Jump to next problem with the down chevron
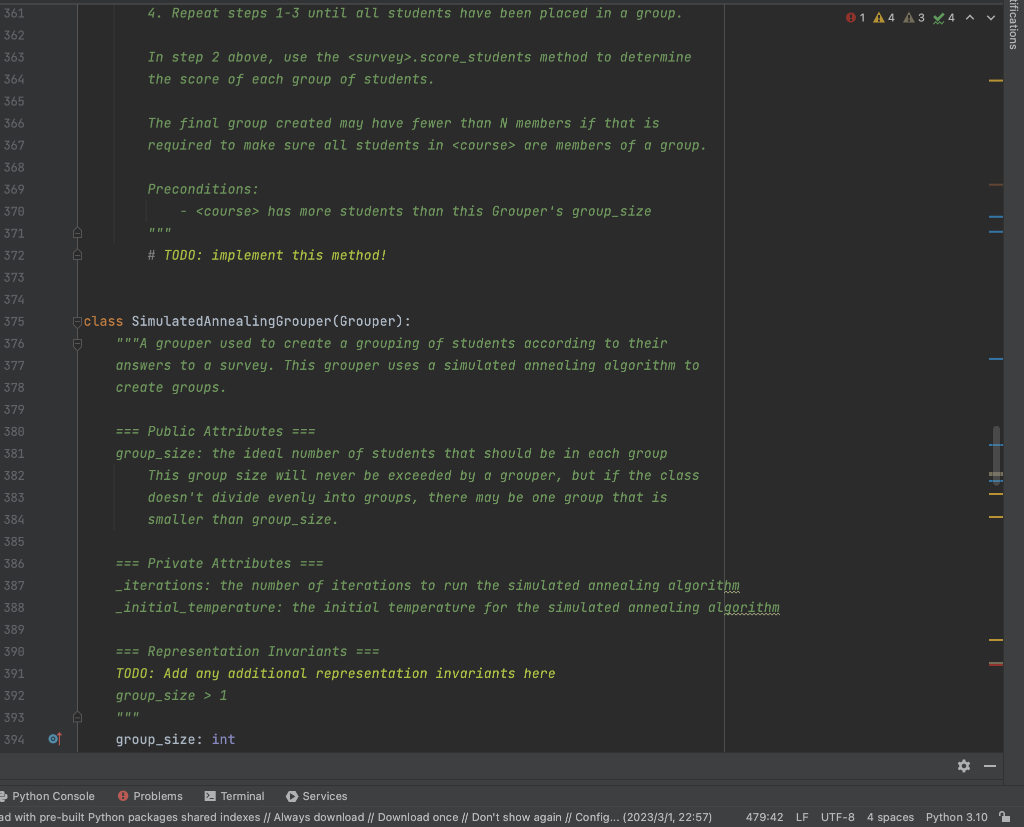This screenshot has width=1024, height=827. click(x=988, y=17)
